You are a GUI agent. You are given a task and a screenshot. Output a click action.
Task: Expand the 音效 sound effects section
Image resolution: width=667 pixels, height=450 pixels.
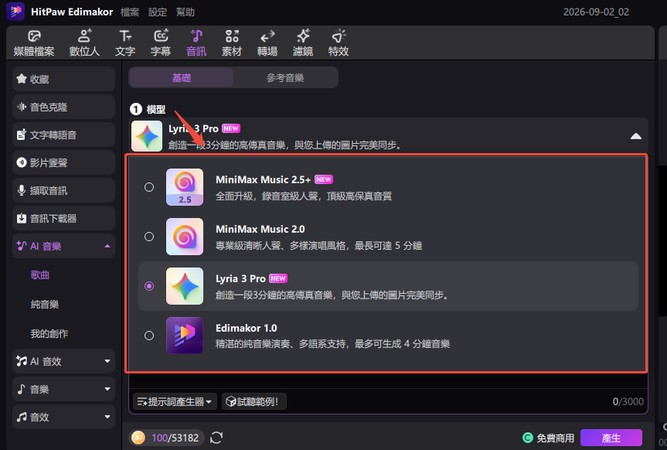point(107,417)
